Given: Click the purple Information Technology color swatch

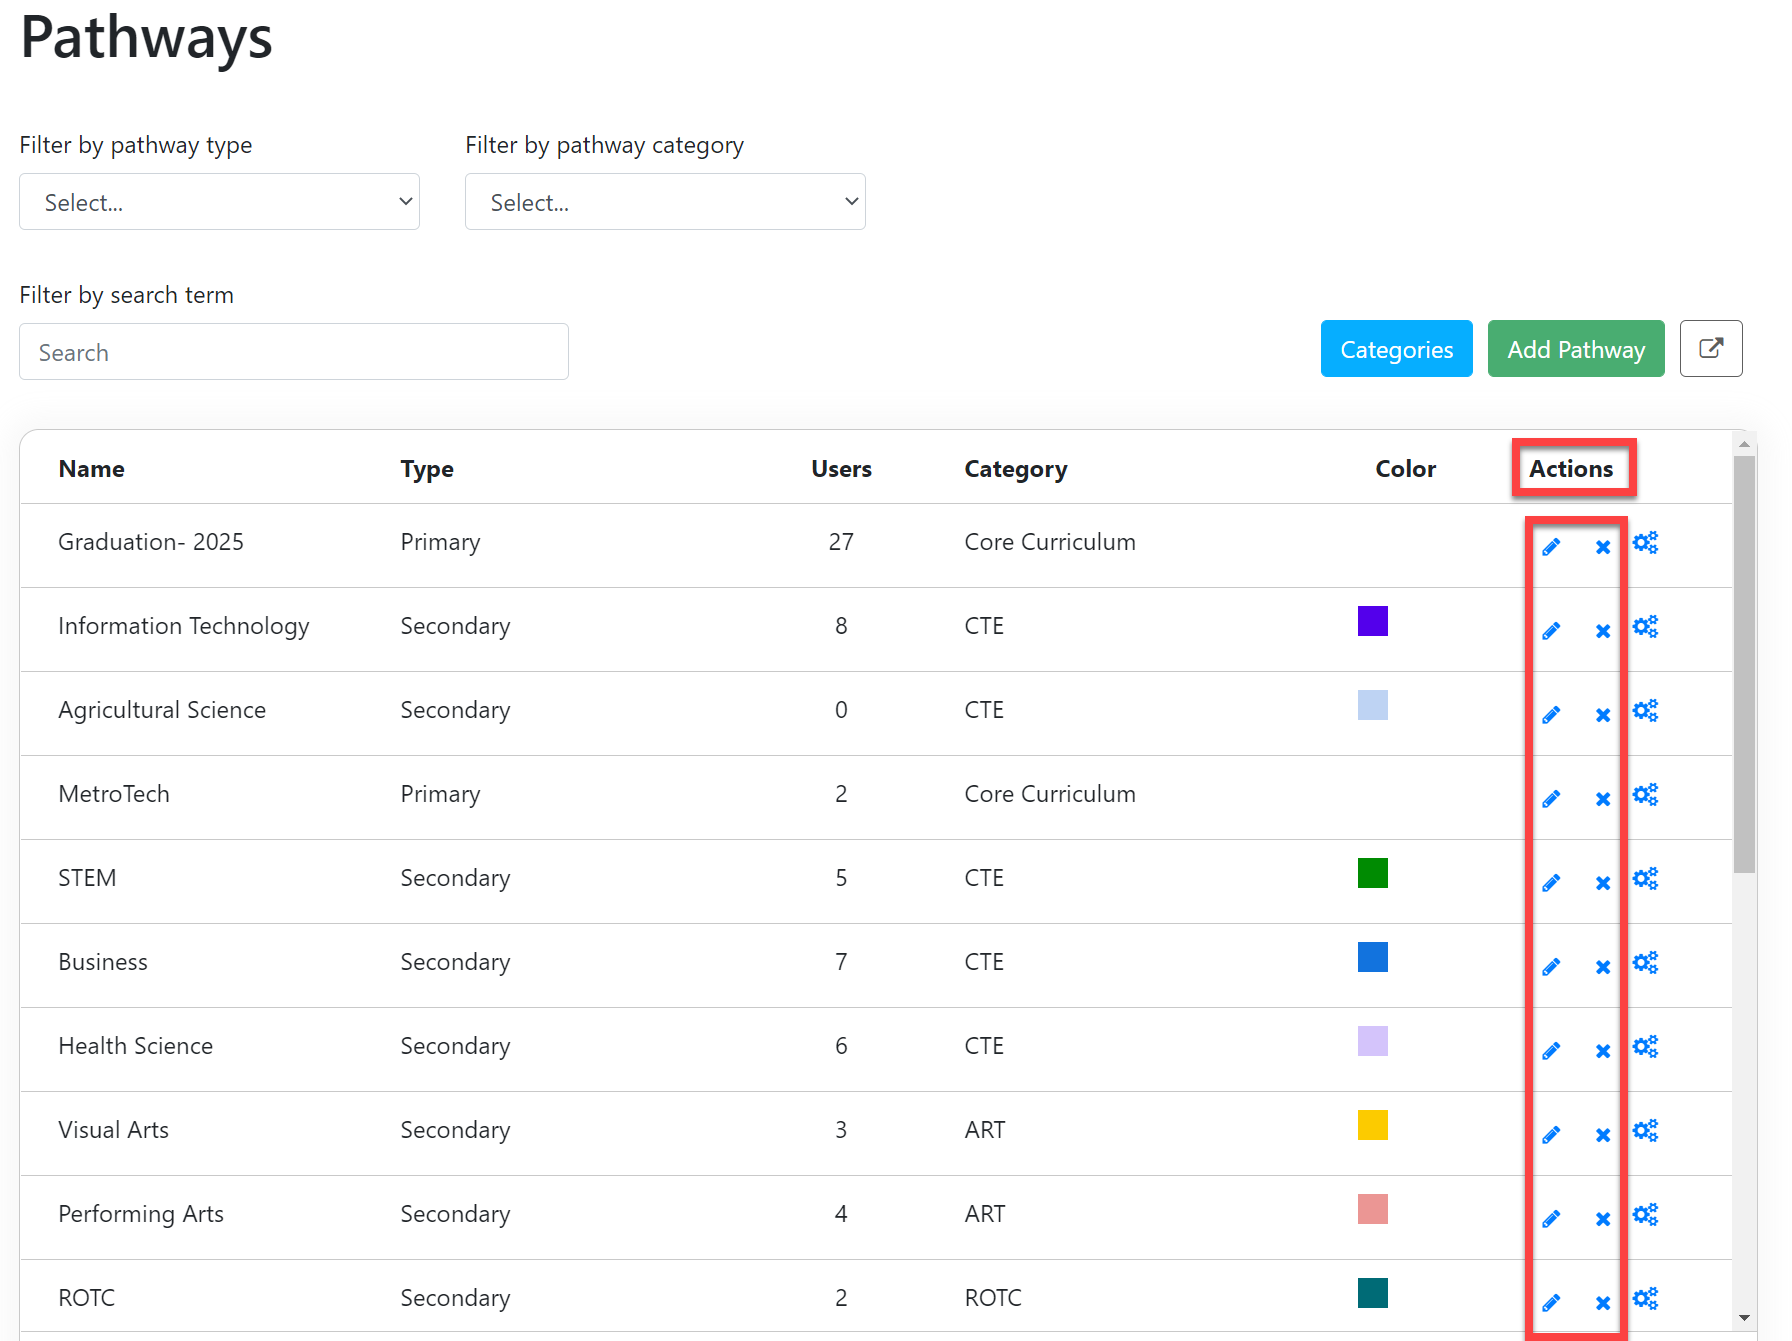Looking at the screenshot, I should (x=1373, y=621).
